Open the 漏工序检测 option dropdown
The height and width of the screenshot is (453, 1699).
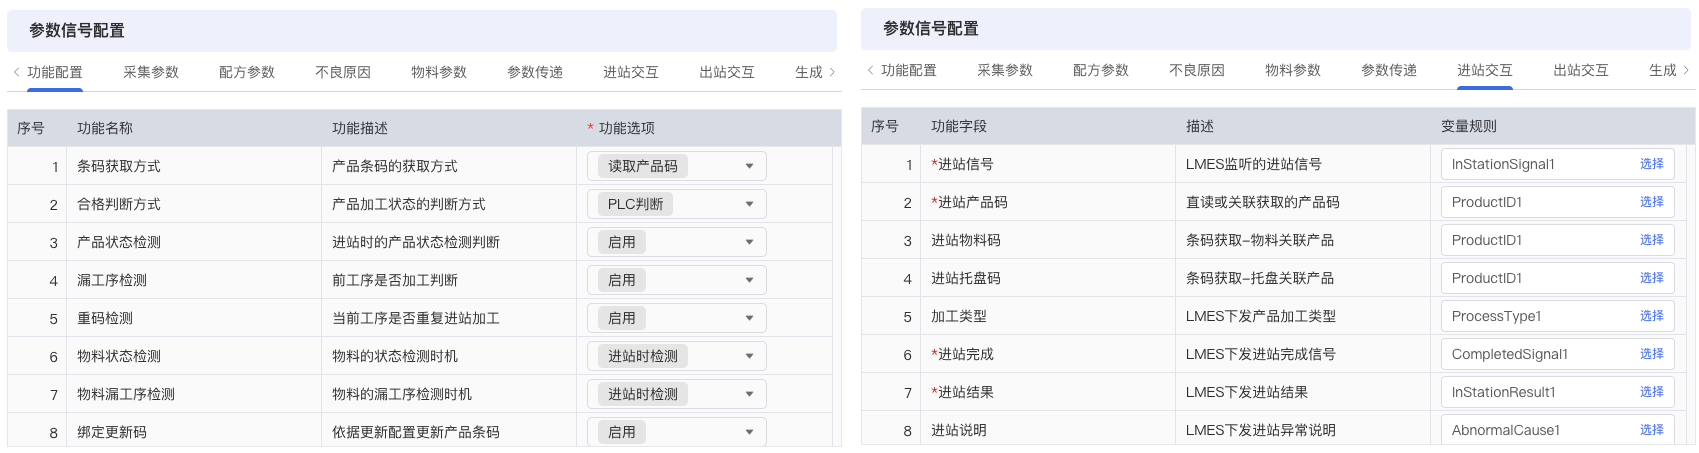677,280
